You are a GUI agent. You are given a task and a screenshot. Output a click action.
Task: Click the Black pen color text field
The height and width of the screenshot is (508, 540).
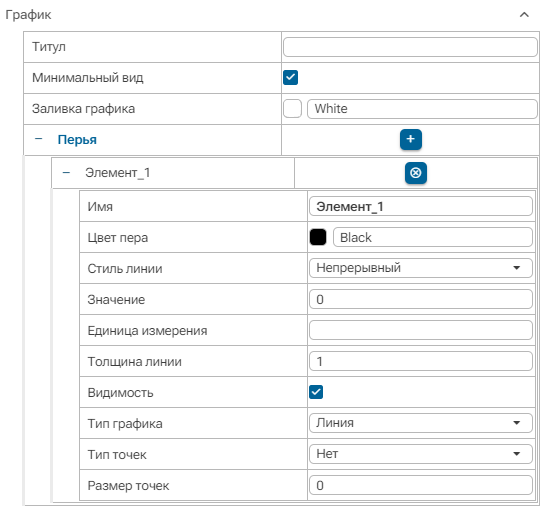[433, 237]
